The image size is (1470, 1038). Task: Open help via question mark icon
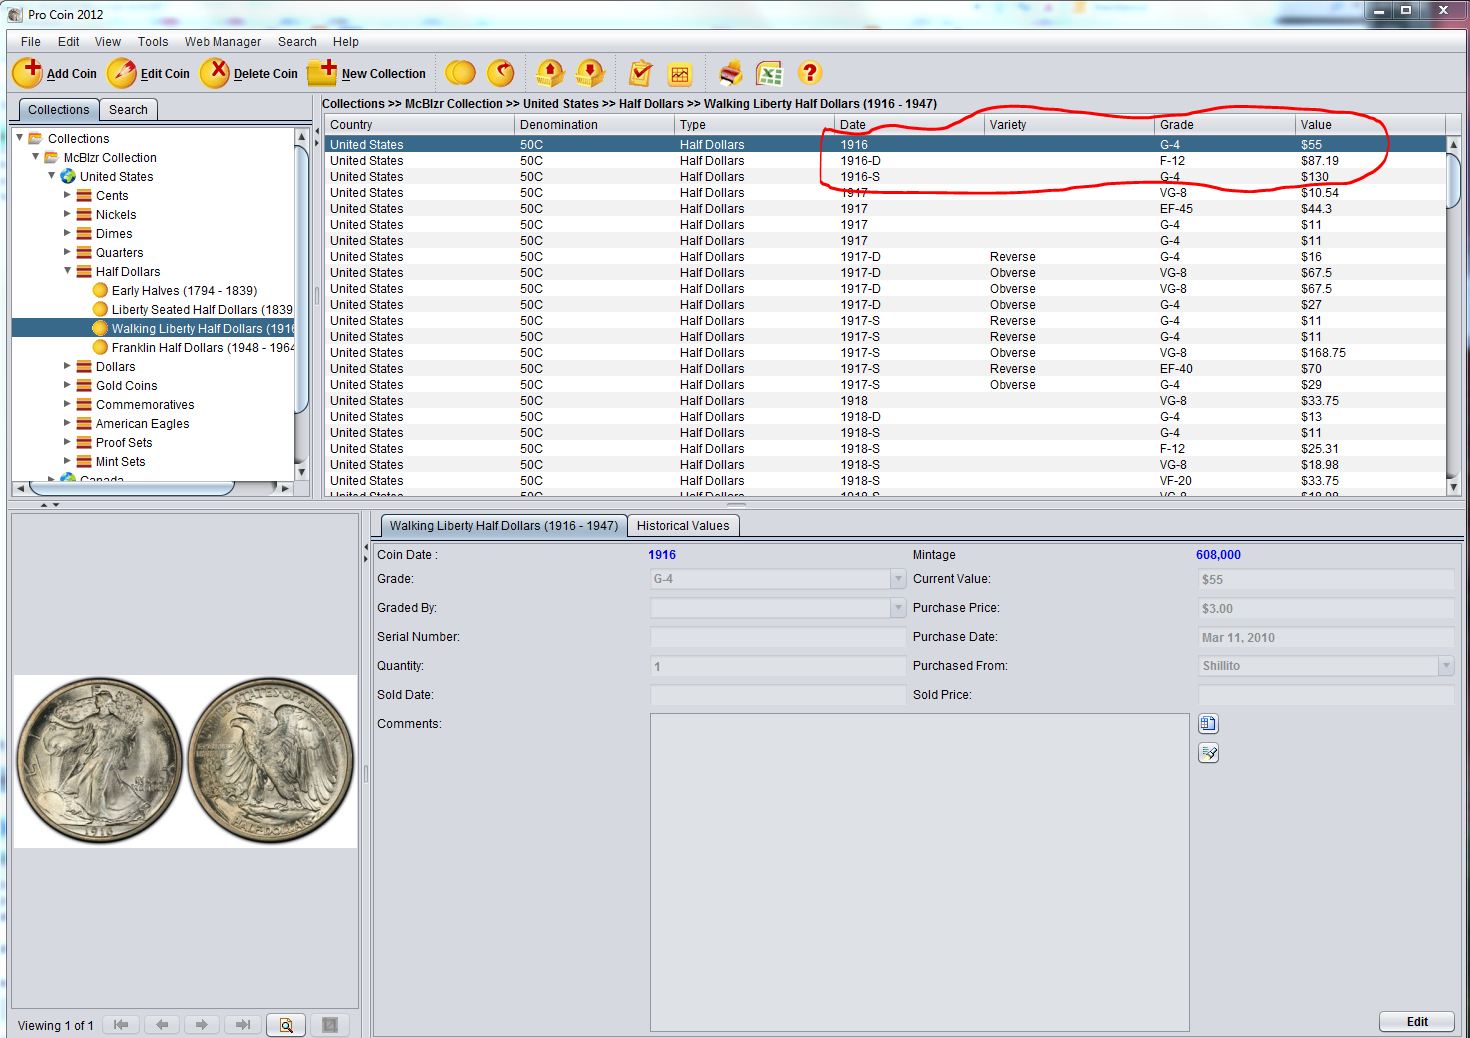tap(810, 73)
